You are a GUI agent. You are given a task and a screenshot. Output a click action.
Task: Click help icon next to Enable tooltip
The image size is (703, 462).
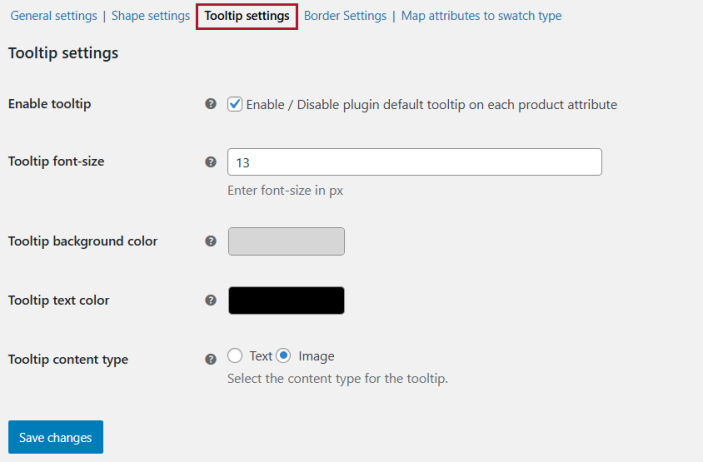(211, 104)
